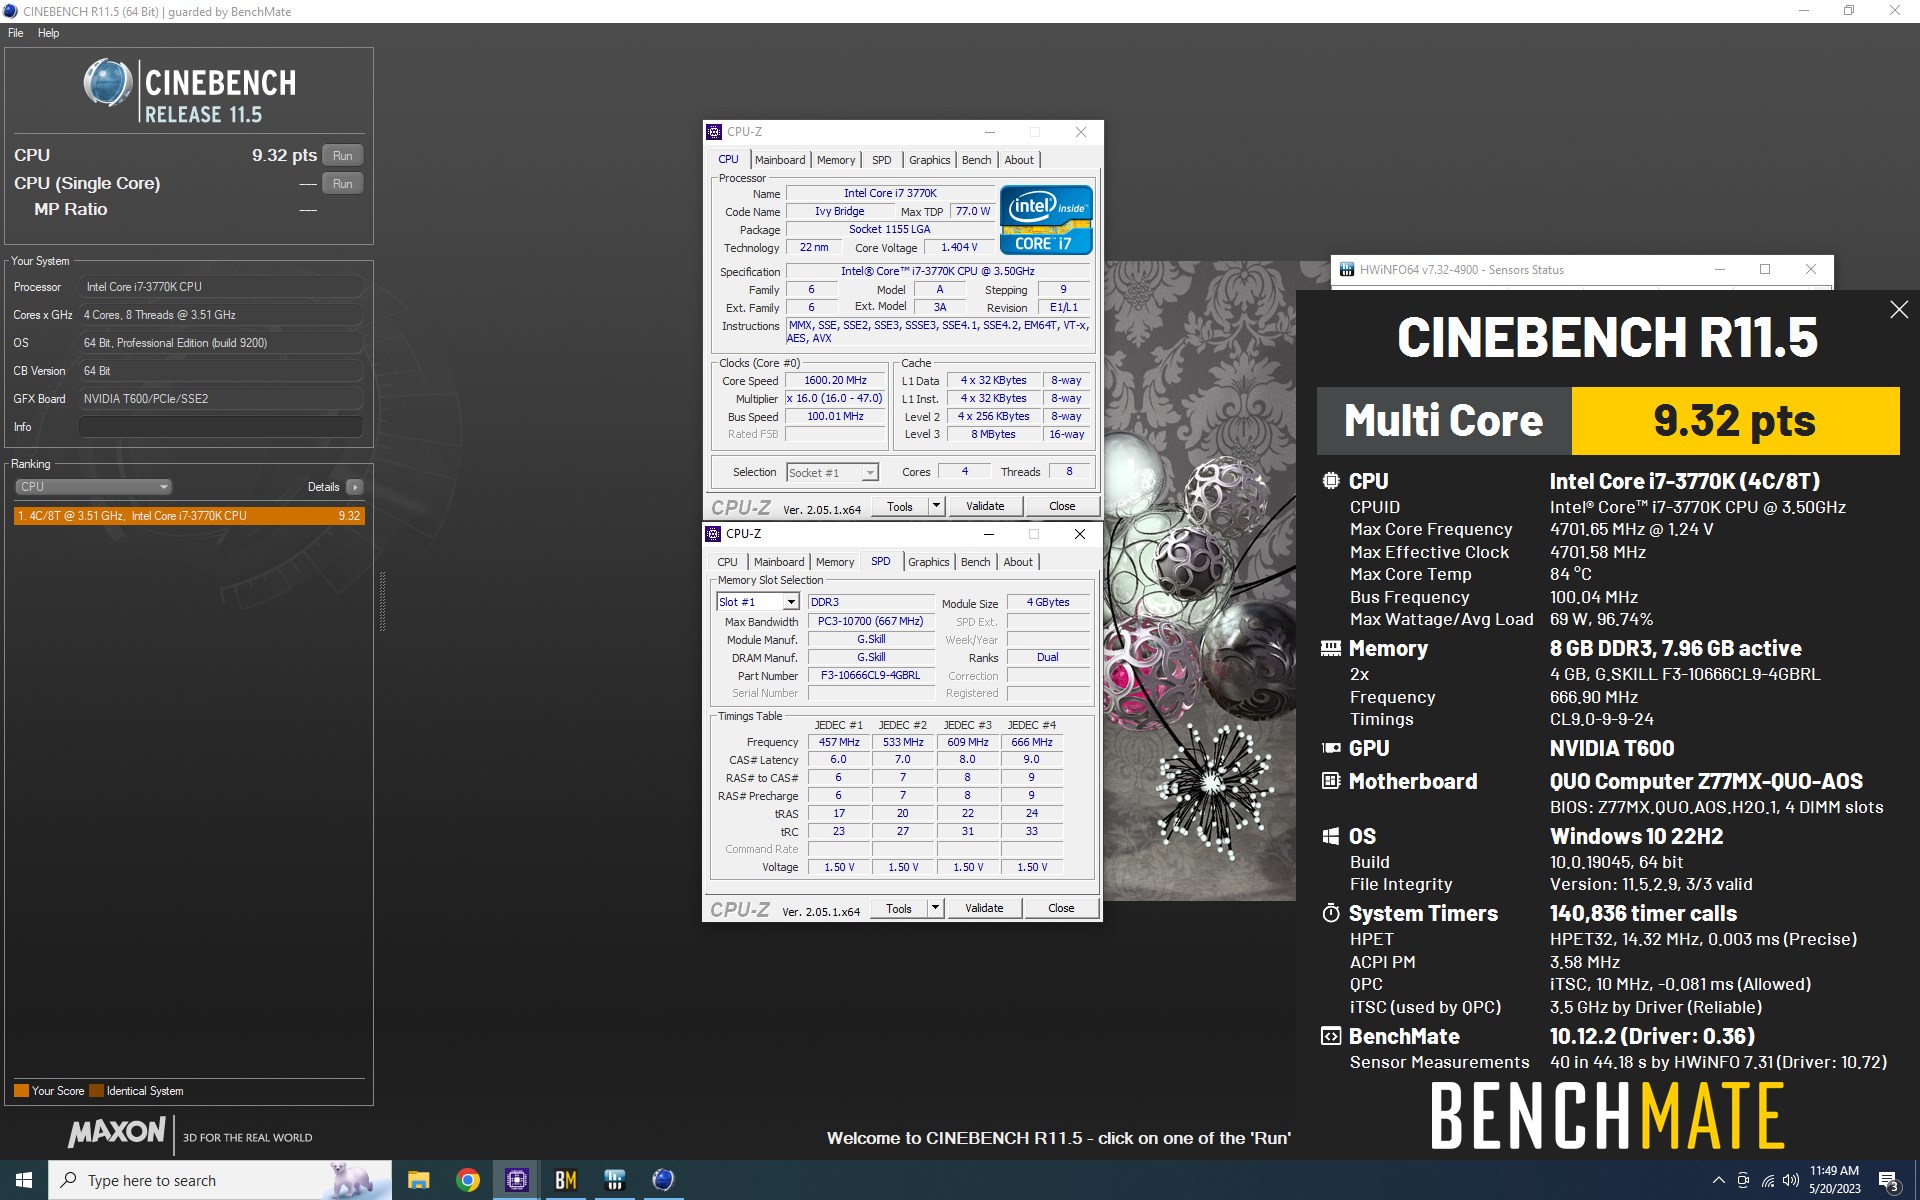Open File Explorer from the taskbar
The image size is (1920, 1200).
pyautogui.click(x=418, y=1180)
